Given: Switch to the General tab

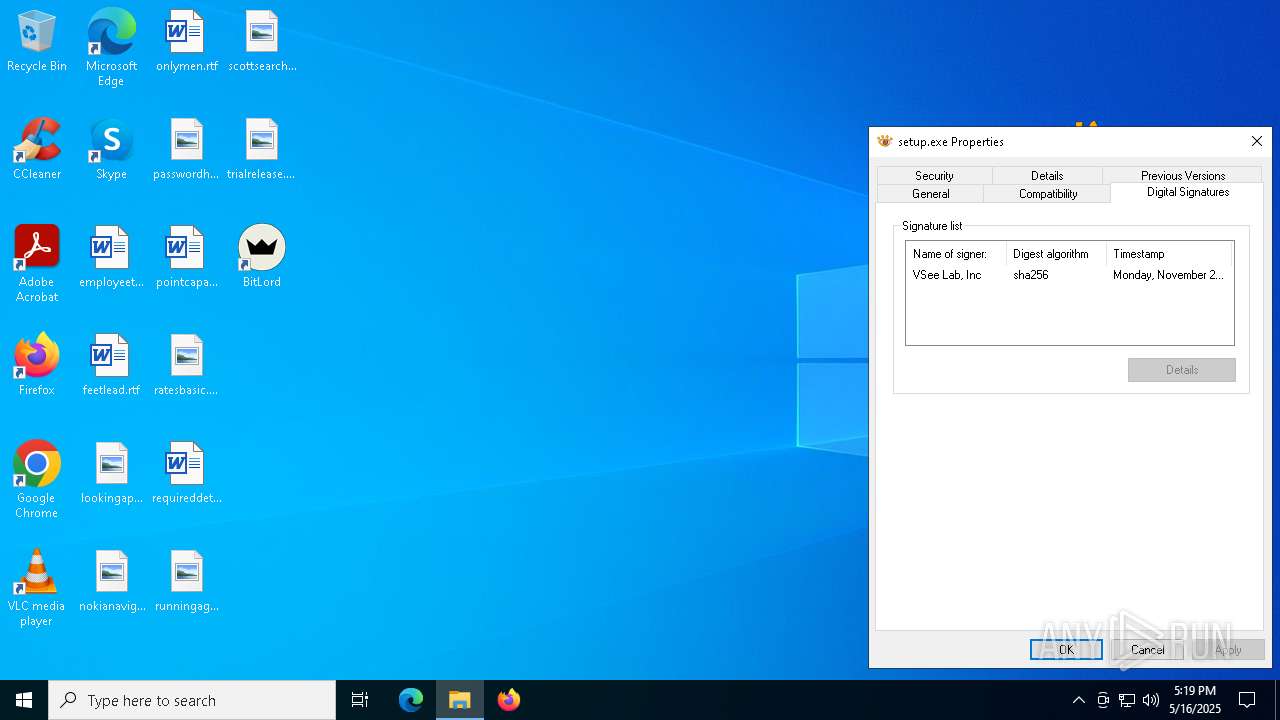Looking at the screenshot, I should 931,193.
